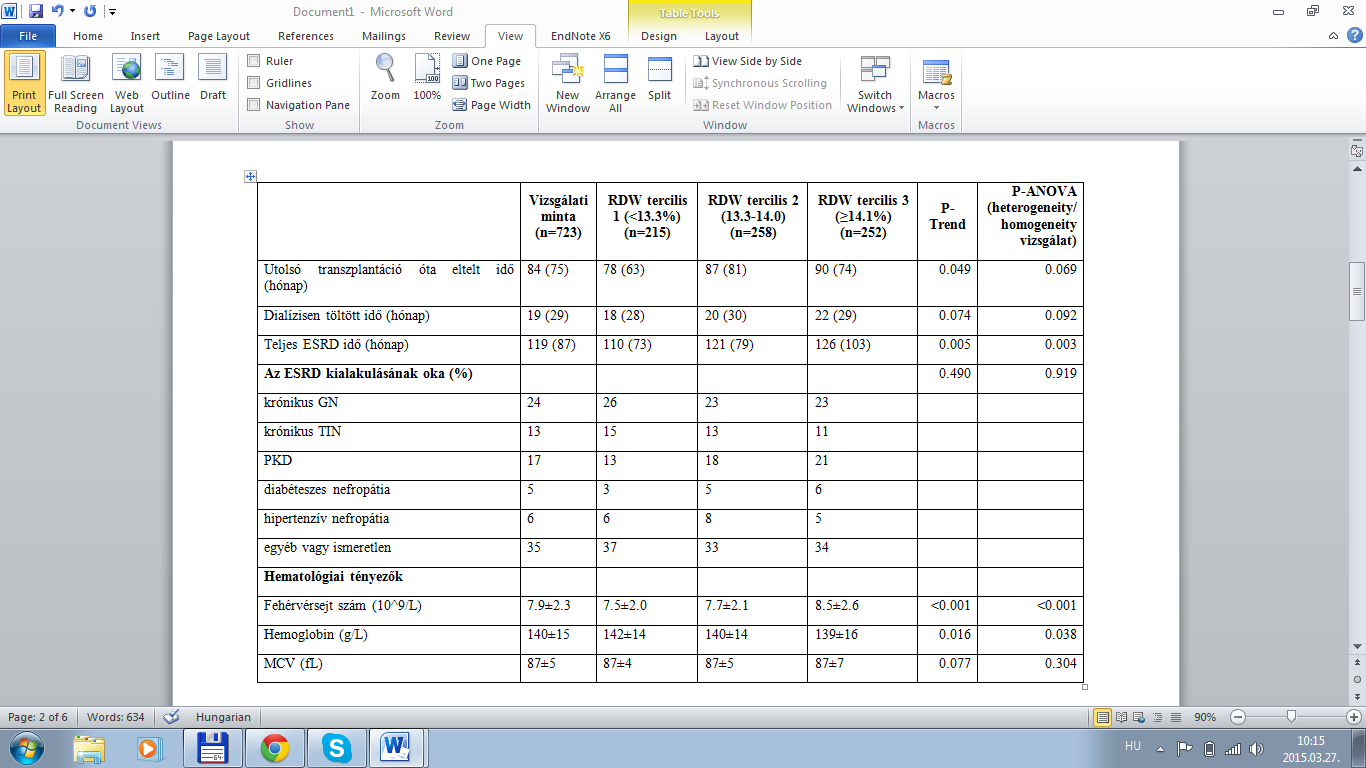Open the File tab
Screen dimensions: 1366x768
point(28,36)
